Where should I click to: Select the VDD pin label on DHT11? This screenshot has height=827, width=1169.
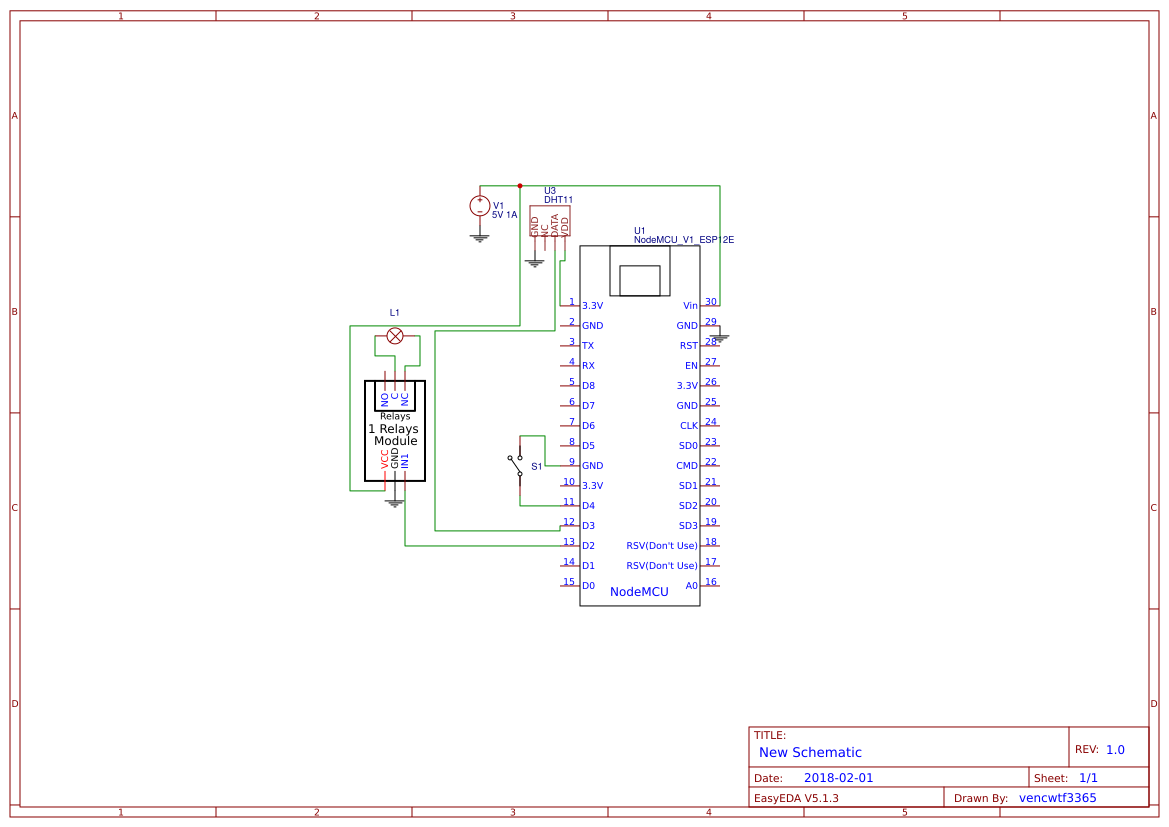point(565,227)
